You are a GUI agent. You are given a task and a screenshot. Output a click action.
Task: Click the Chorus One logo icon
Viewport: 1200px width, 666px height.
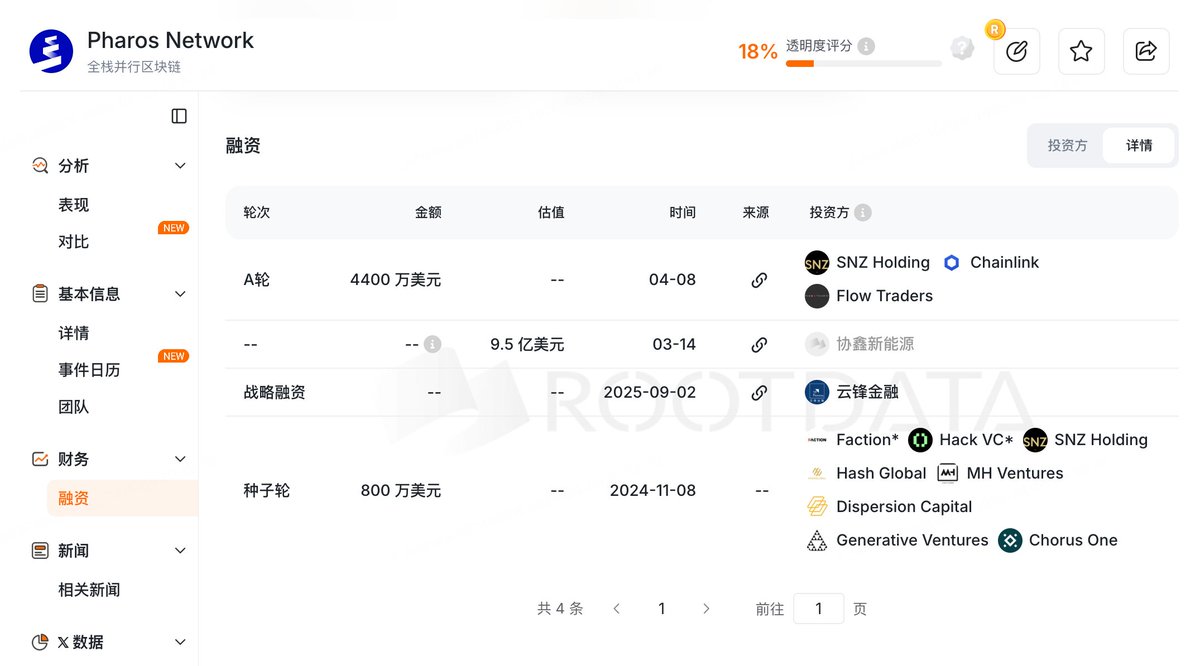pyautogui.click(x=1010, y=541)
